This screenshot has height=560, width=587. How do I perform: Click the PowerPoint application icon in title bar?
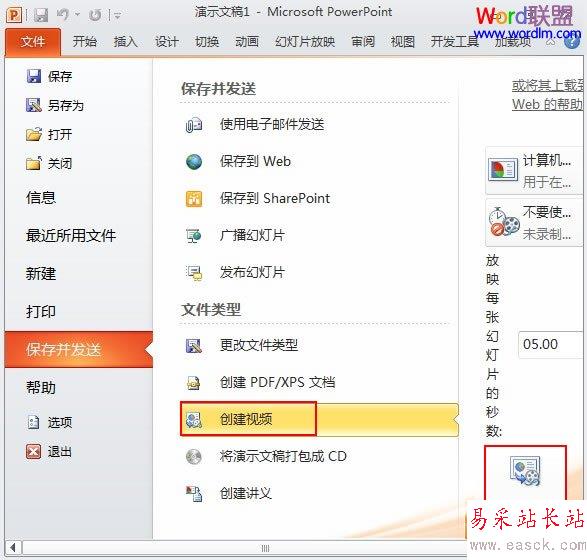pyautogui.click(x=14, y=15)
